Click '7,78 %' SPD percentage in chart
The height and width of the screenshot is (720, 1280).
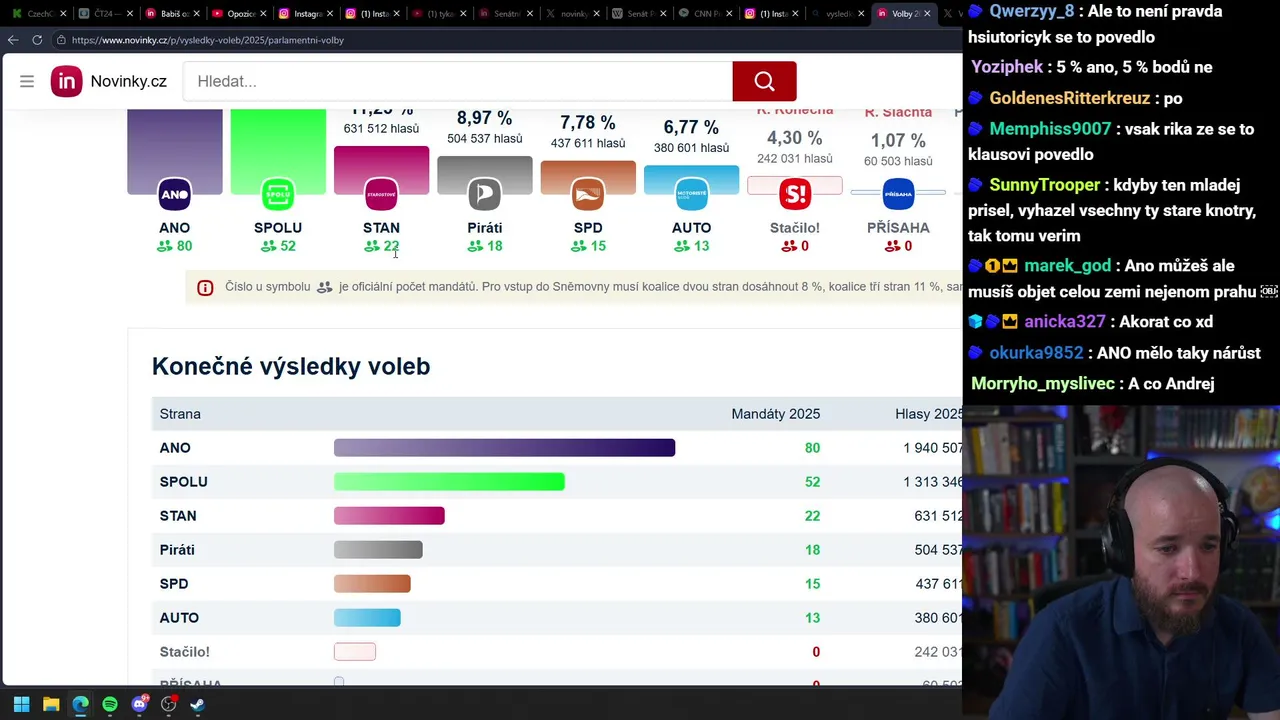click(x=588, y=122)
